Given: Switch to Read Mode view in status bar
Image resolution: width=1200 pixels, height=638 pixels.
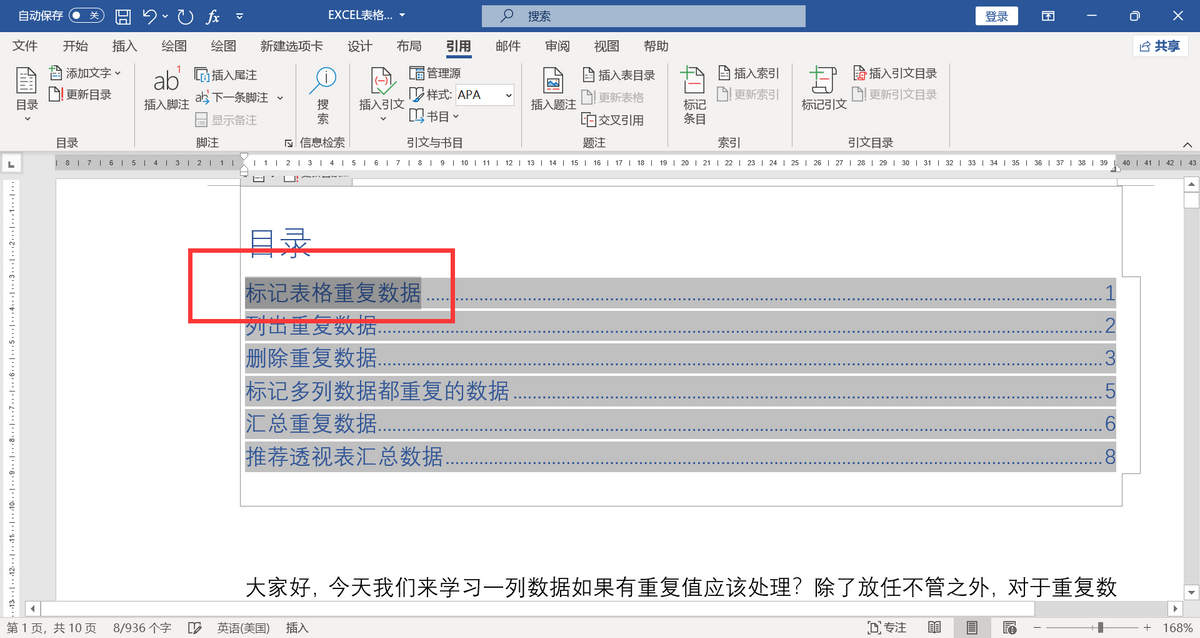Looking at the screenshot, I should coord(934,627).
